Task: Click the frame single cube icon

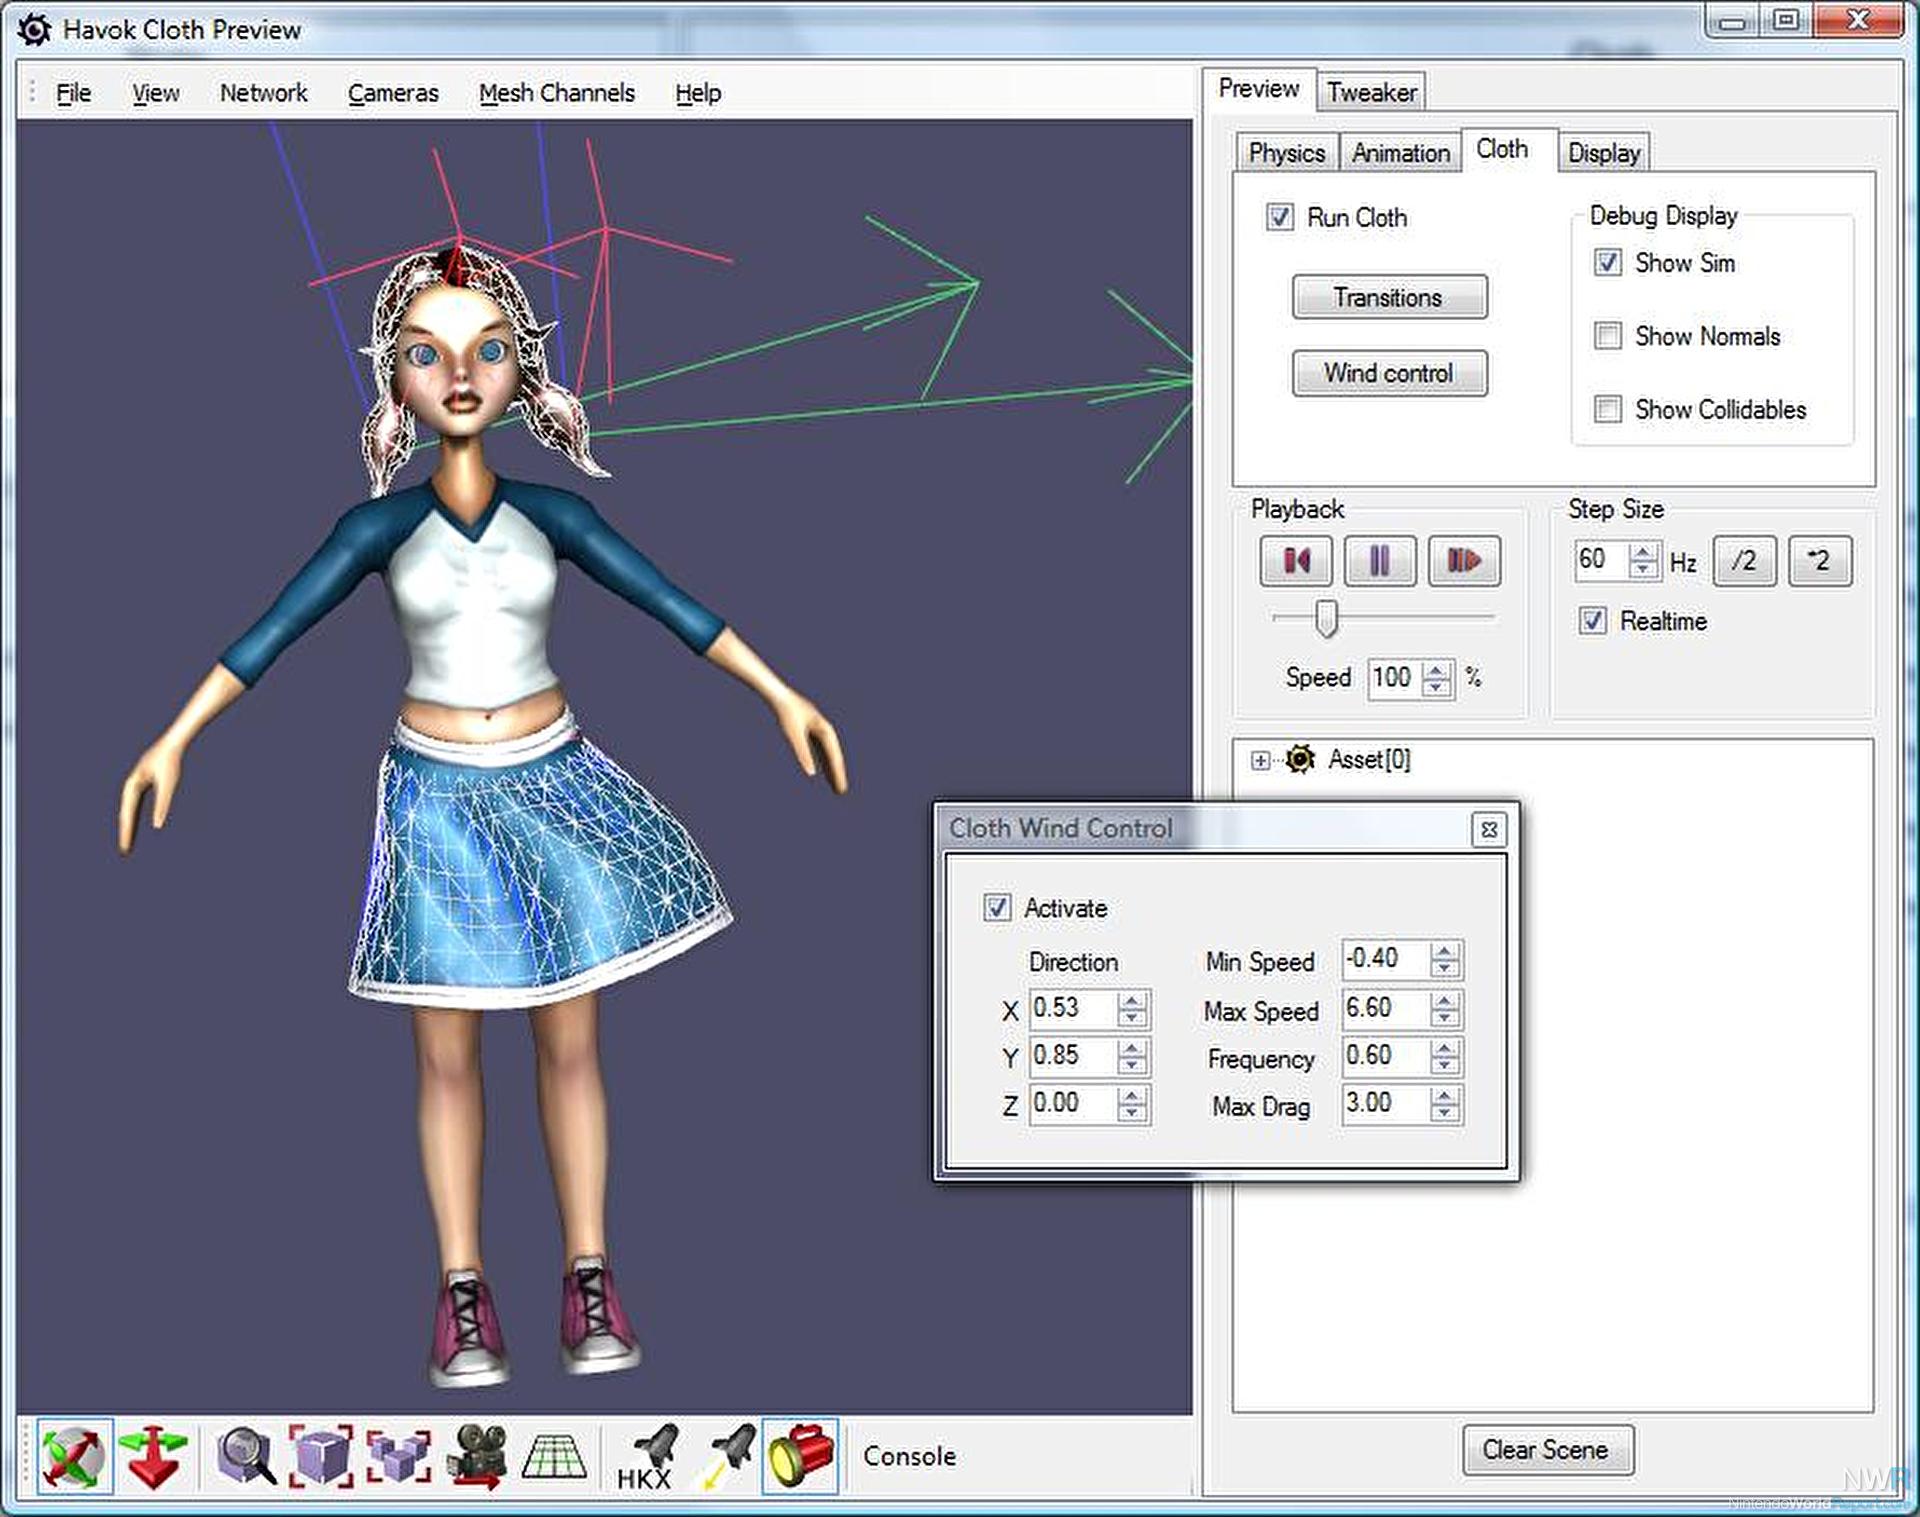Action: (321, 1457)
